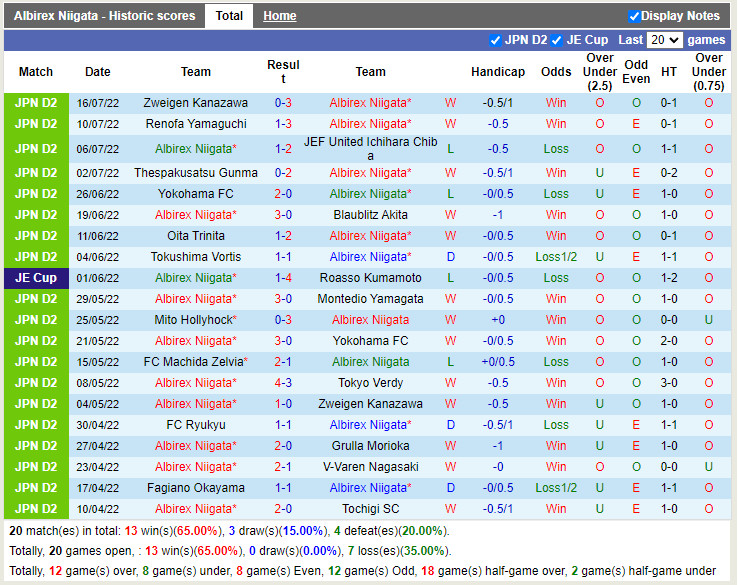The height and width of the screenshot is (585, 738).
Task: Click Albirex Niigata in 19/06/22 row
Action: click(196, 215)
